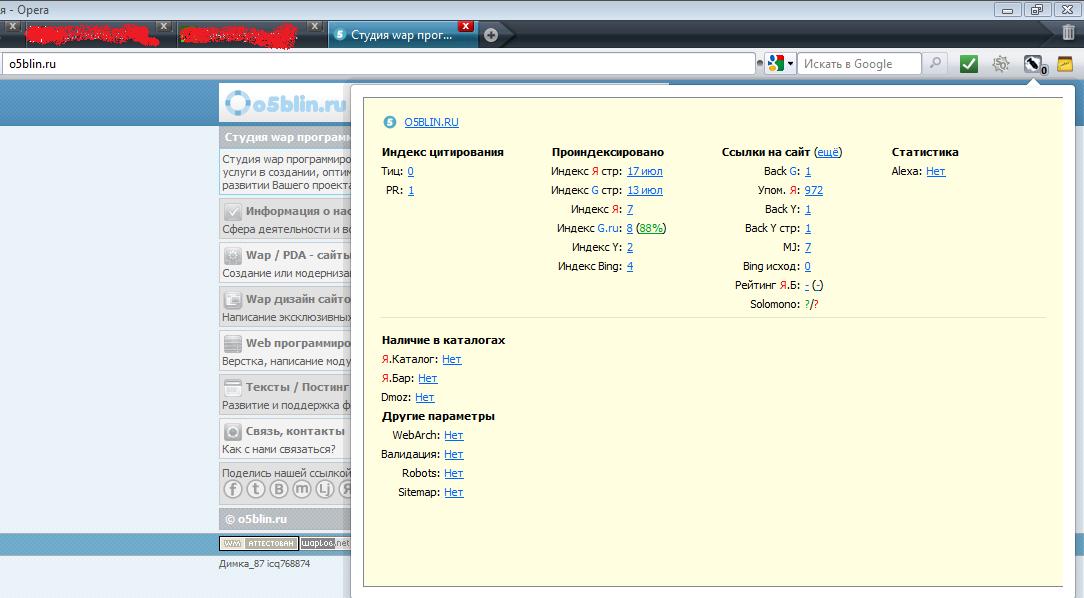The image size is (1084, 598).
Task: Open the yellow notes extension icon
Action: (x=1066, y=64)
